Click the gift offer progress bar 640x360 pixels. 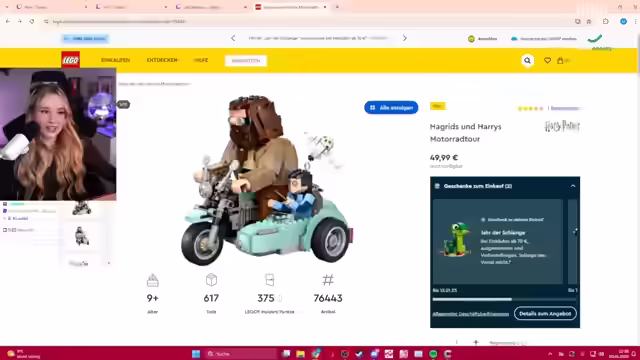click(504, 299)
